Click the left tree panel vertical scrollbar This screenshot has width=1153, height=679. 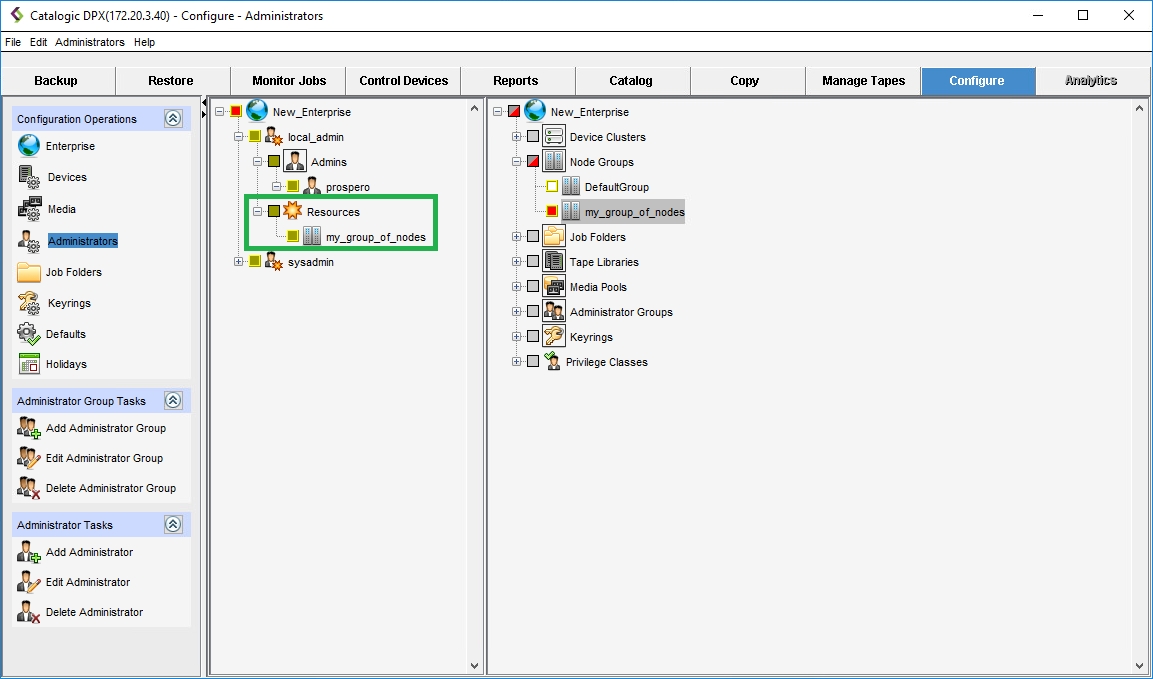[475, 385]
